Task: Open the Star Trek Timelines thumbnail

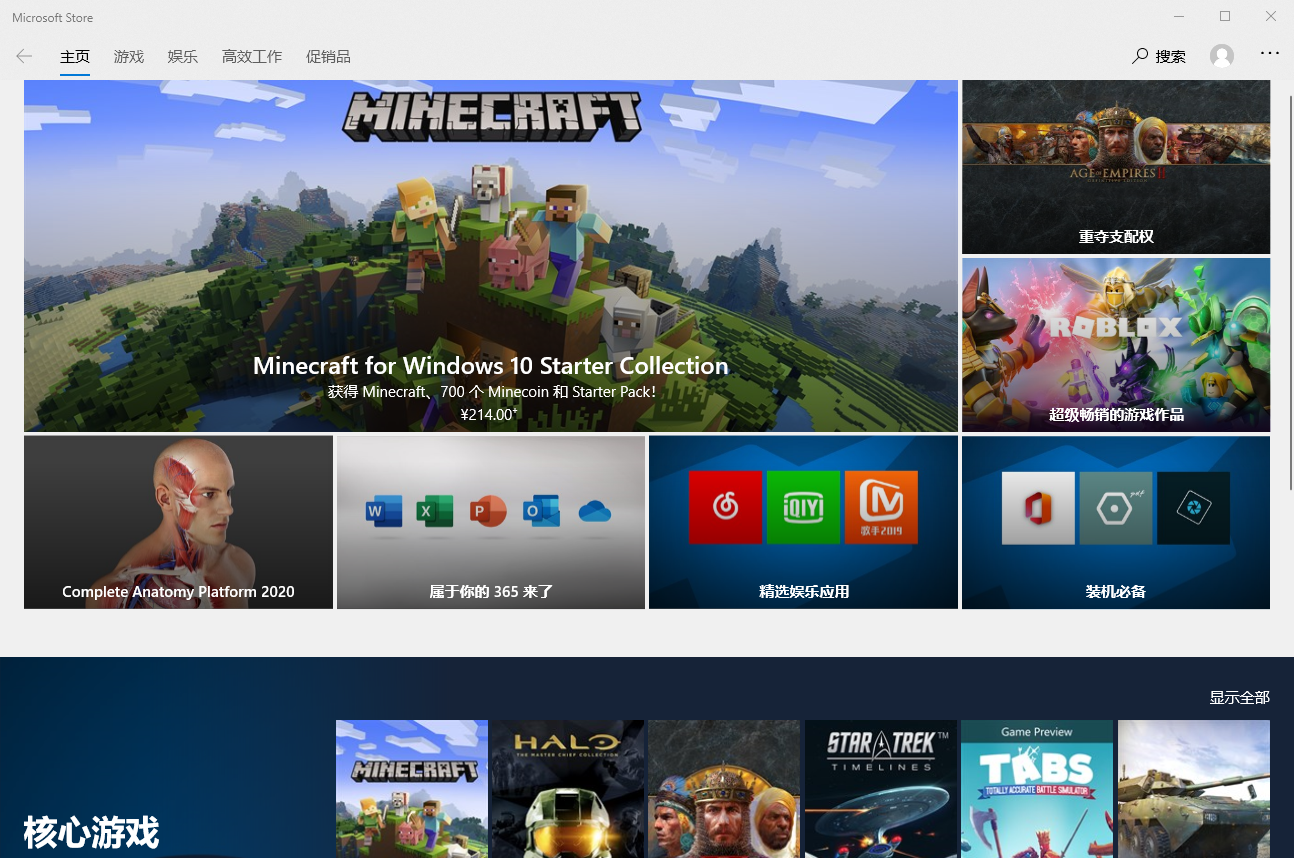Action: (x=881, y=789)
